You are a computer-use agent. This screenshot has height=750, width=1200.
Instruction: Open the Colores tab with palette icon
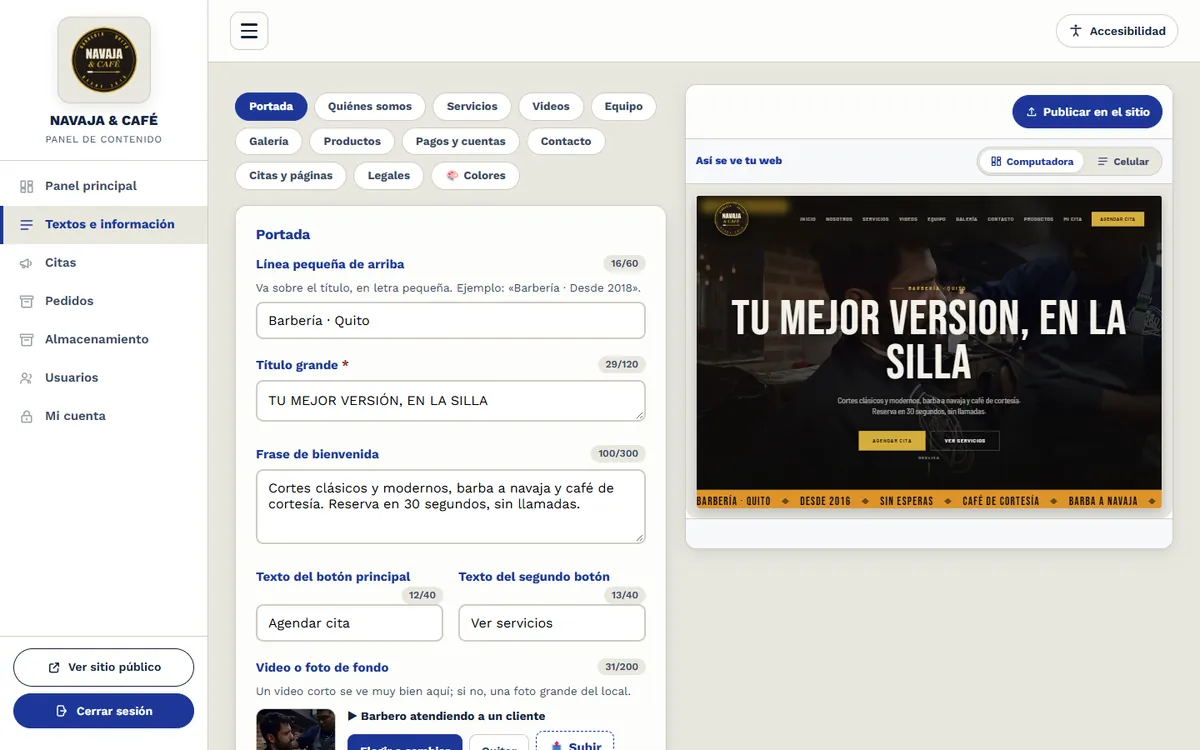coord(475,176)
